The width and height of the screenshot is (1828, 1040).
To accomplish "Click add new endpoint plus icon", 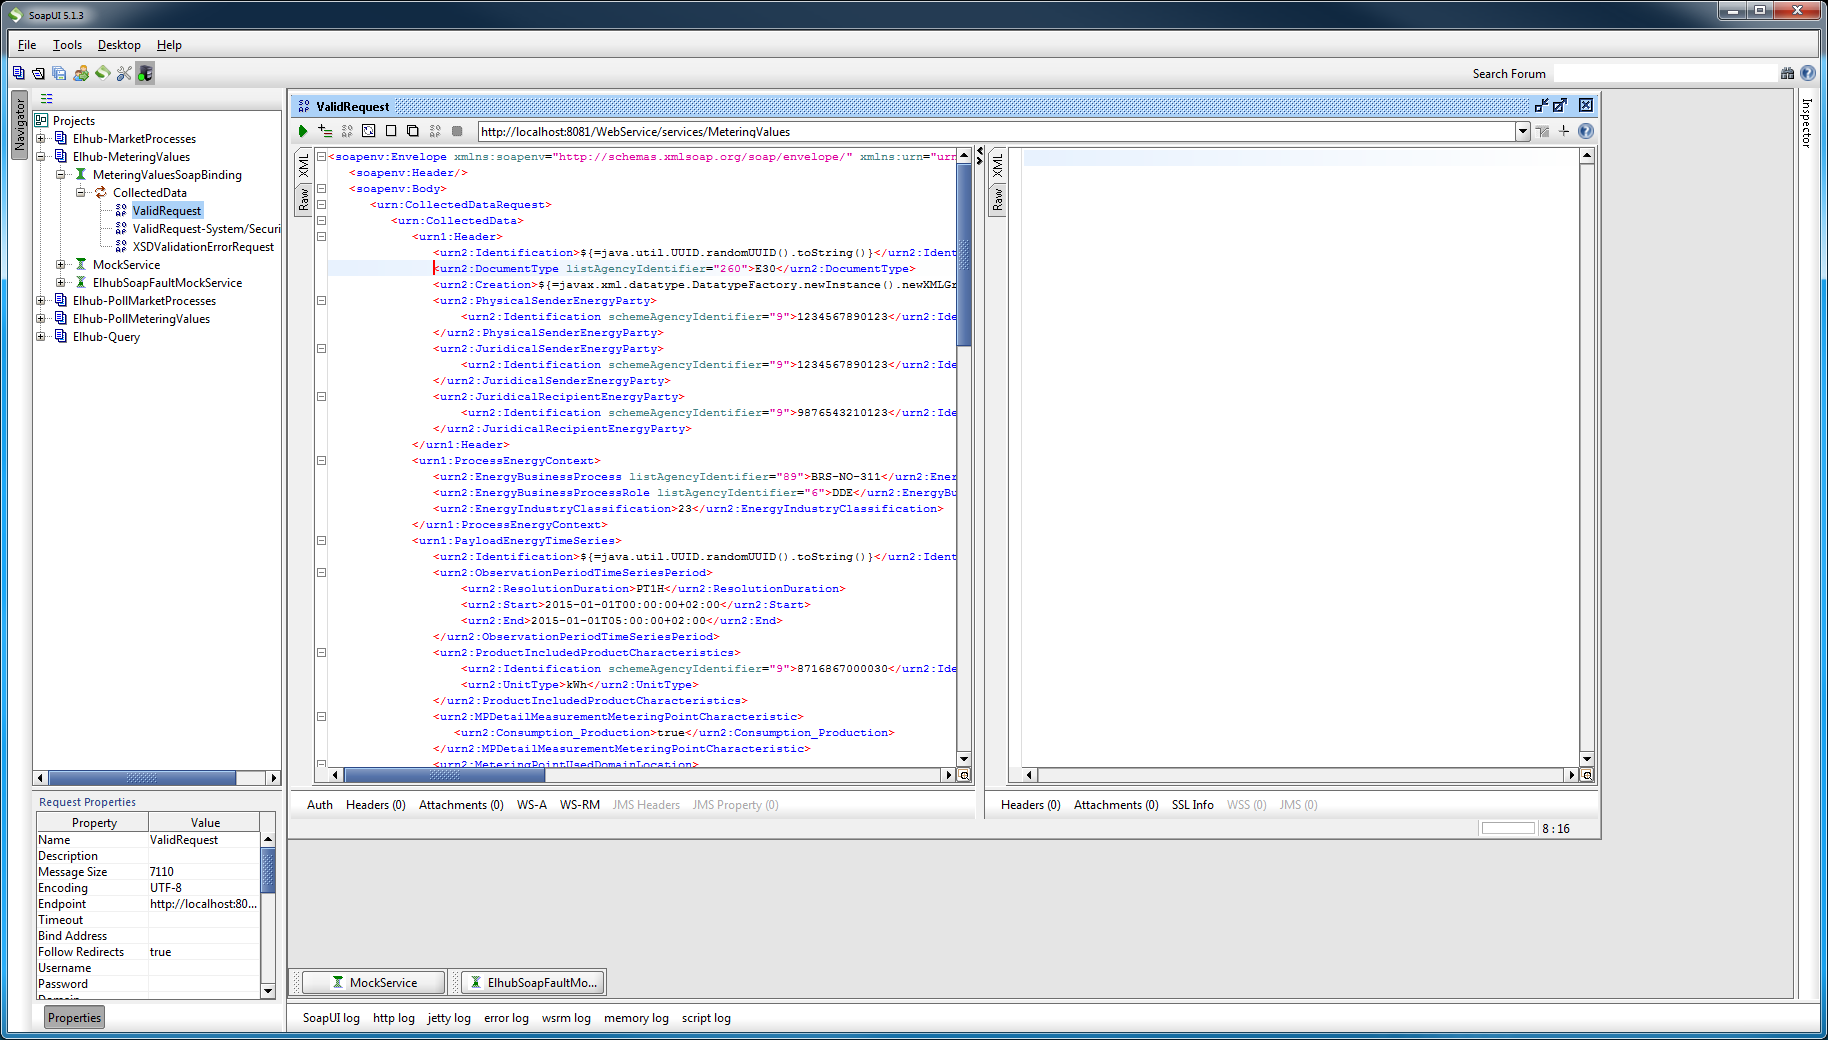I will pos(1564,131).
